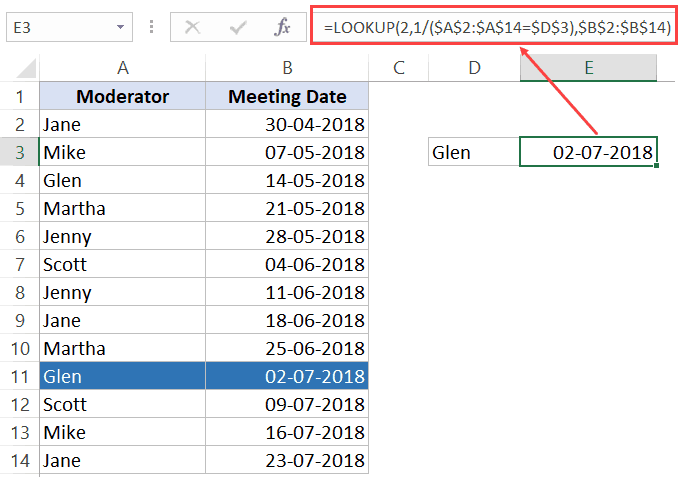Select column B header
The height and width of the screenshot is (477, 678).
point(287,68)
